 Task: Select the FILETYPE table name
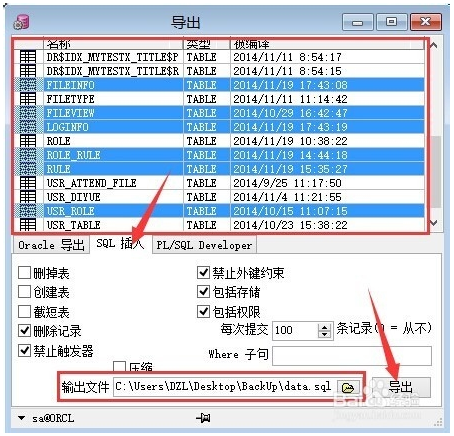pos(70,99)
